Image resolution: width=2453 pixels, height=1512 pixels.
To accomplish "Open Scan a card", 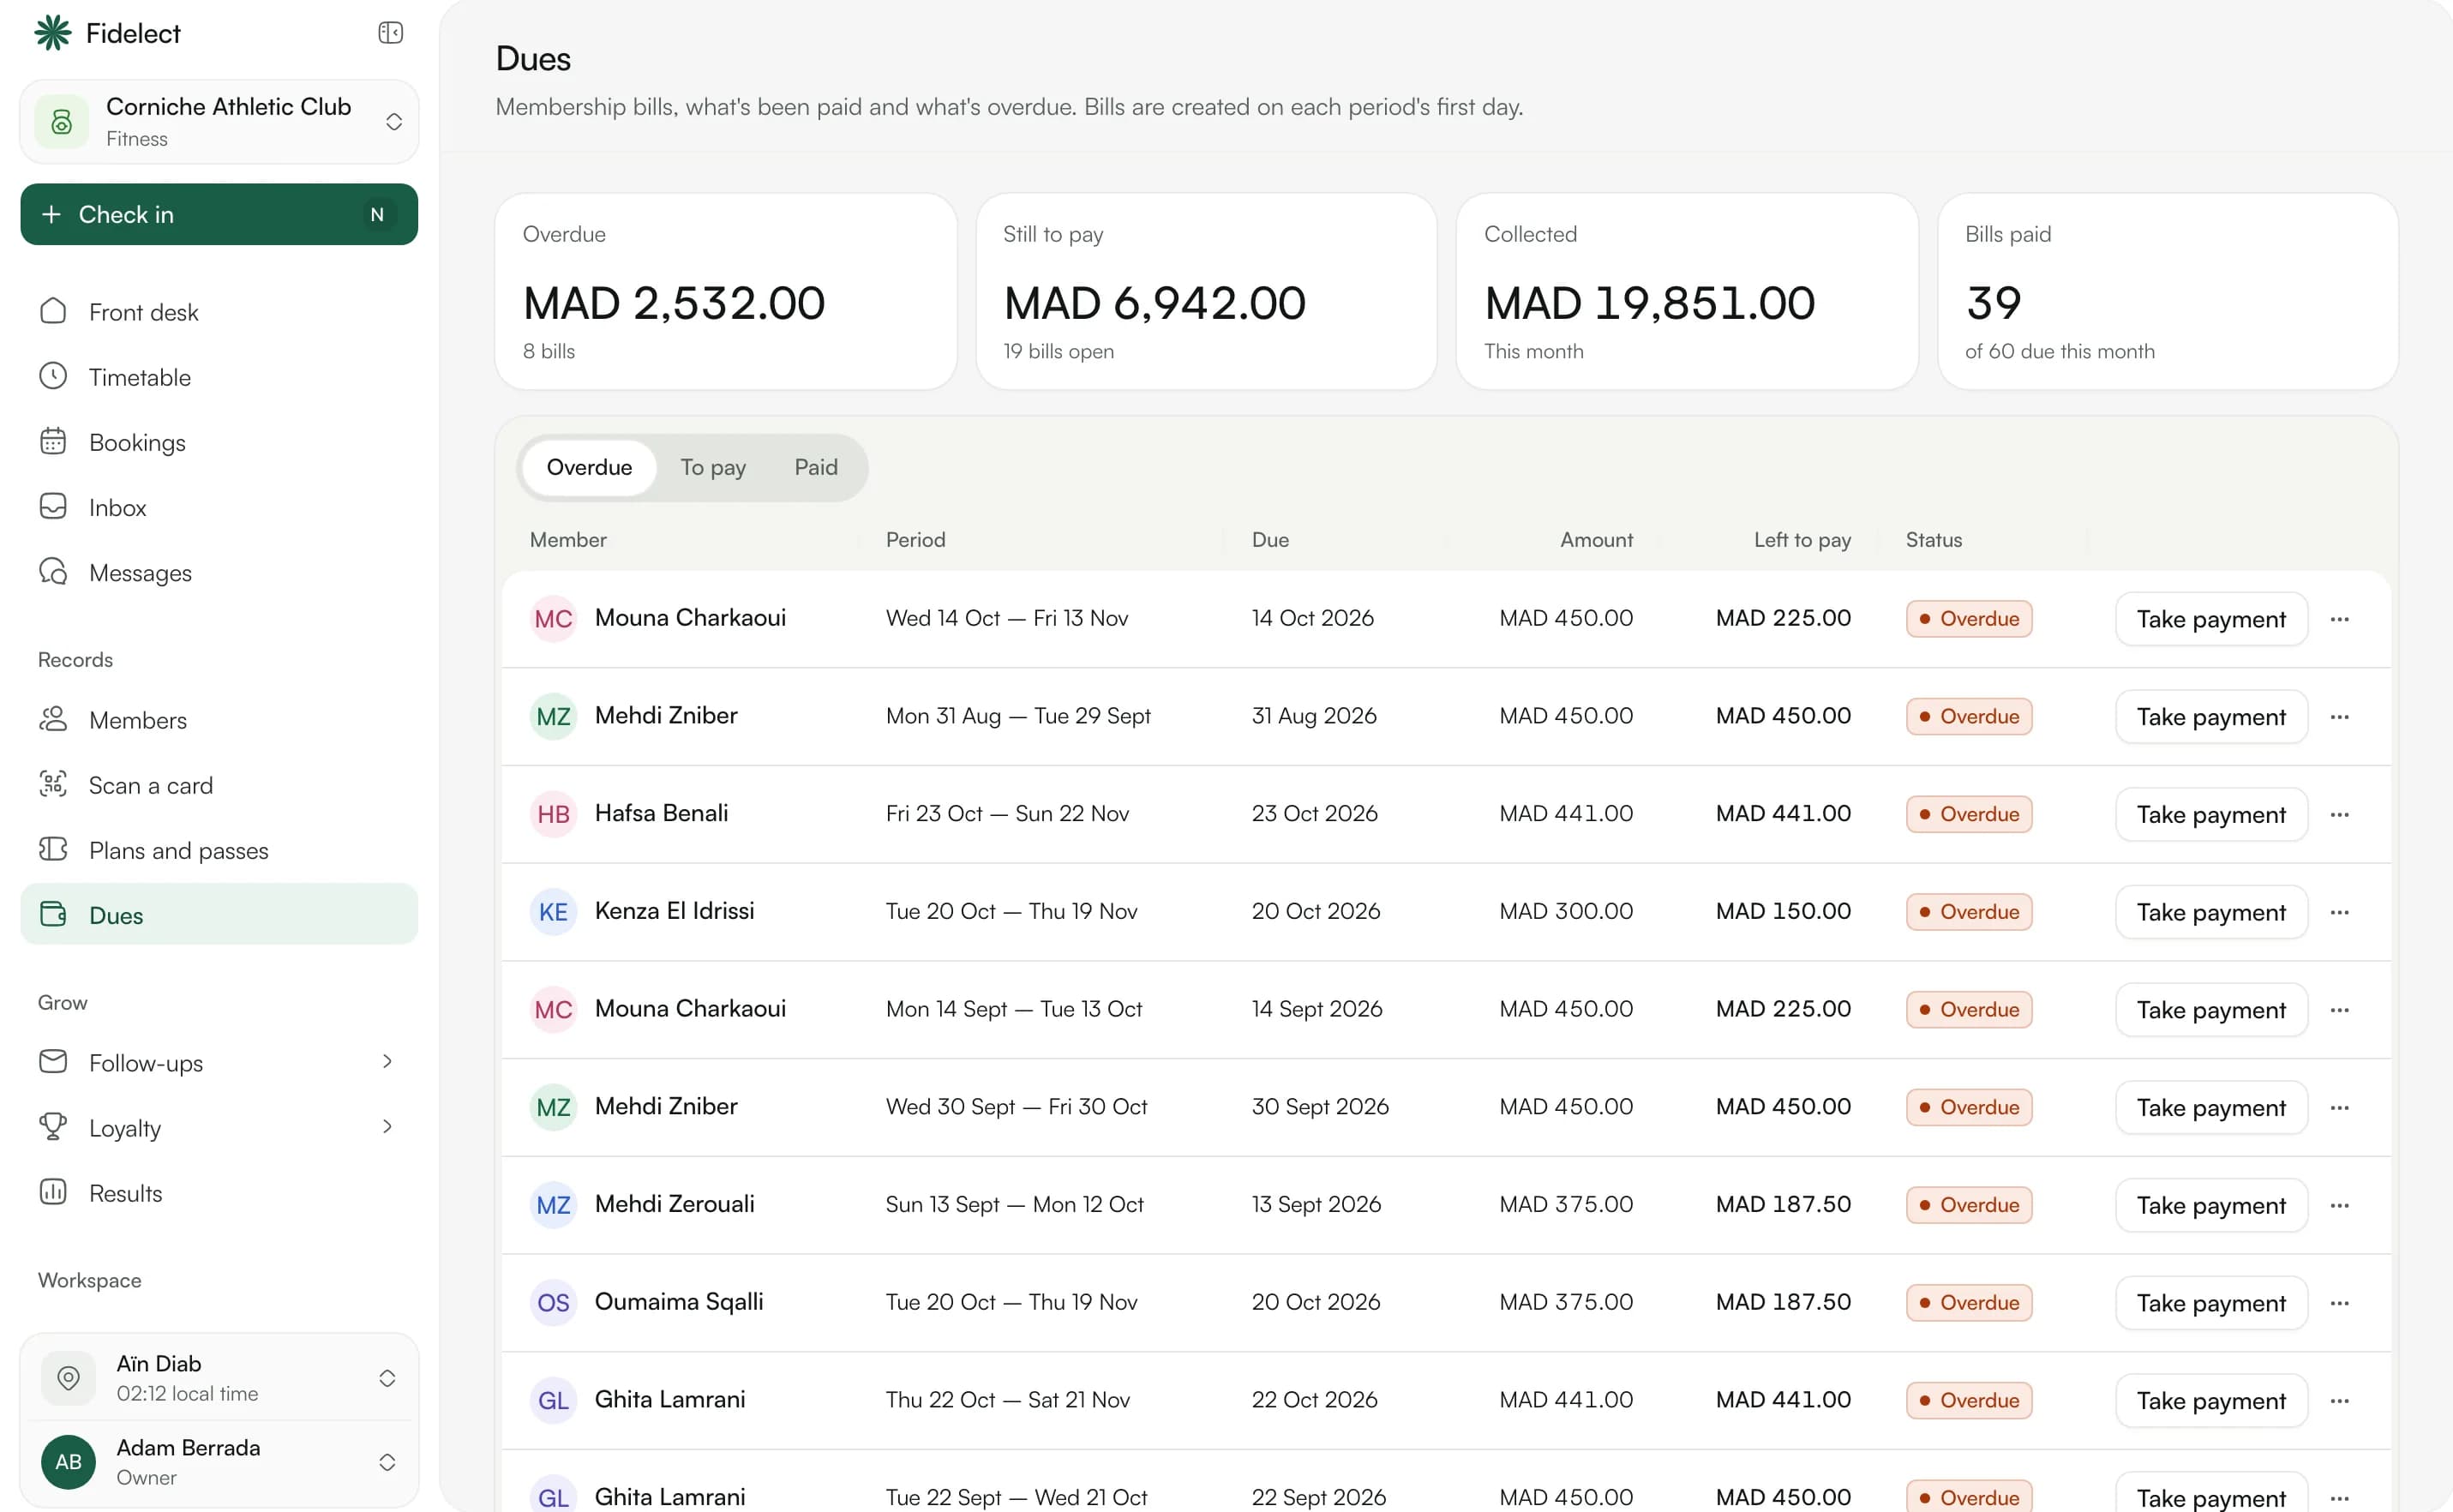I will pyautogui.click(x=219, y=785).
